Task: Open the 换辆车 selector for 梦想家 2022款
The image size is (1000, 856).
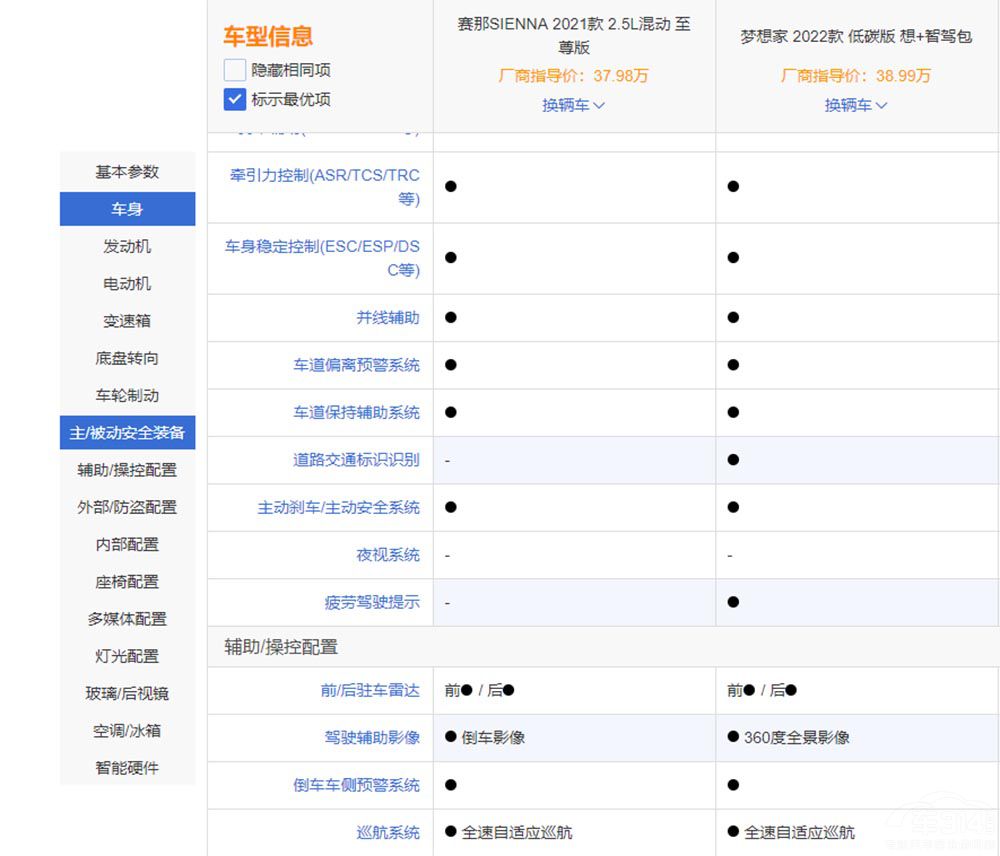Action: (x=856, y=105)
